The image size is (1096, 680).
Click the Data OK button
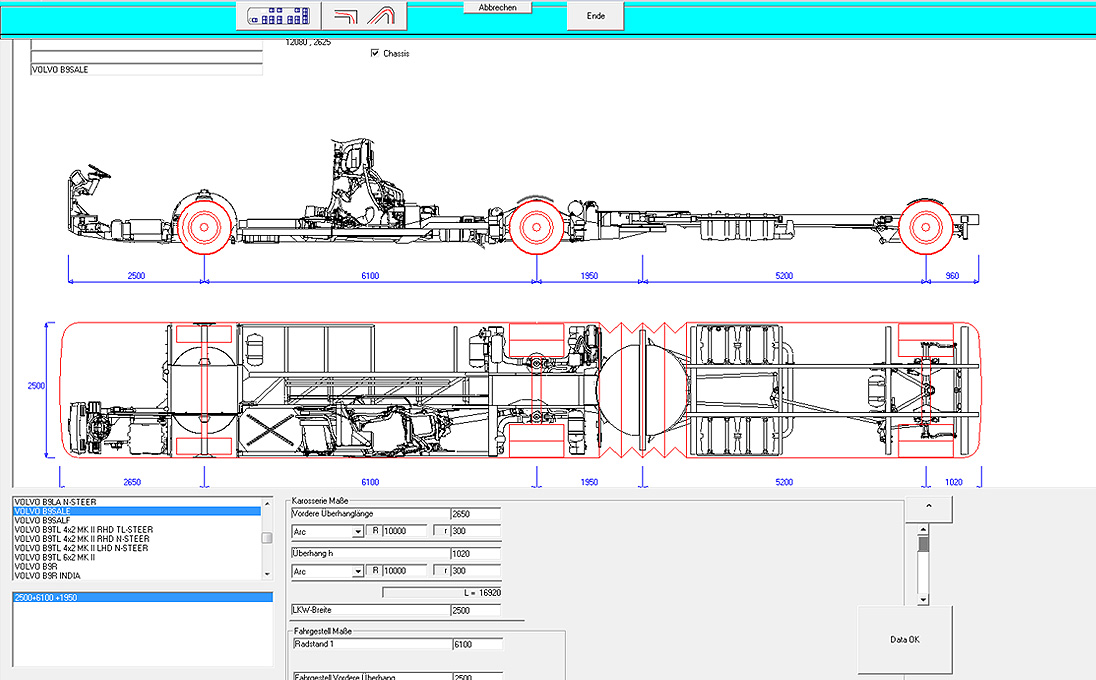(x=904, y=639)
